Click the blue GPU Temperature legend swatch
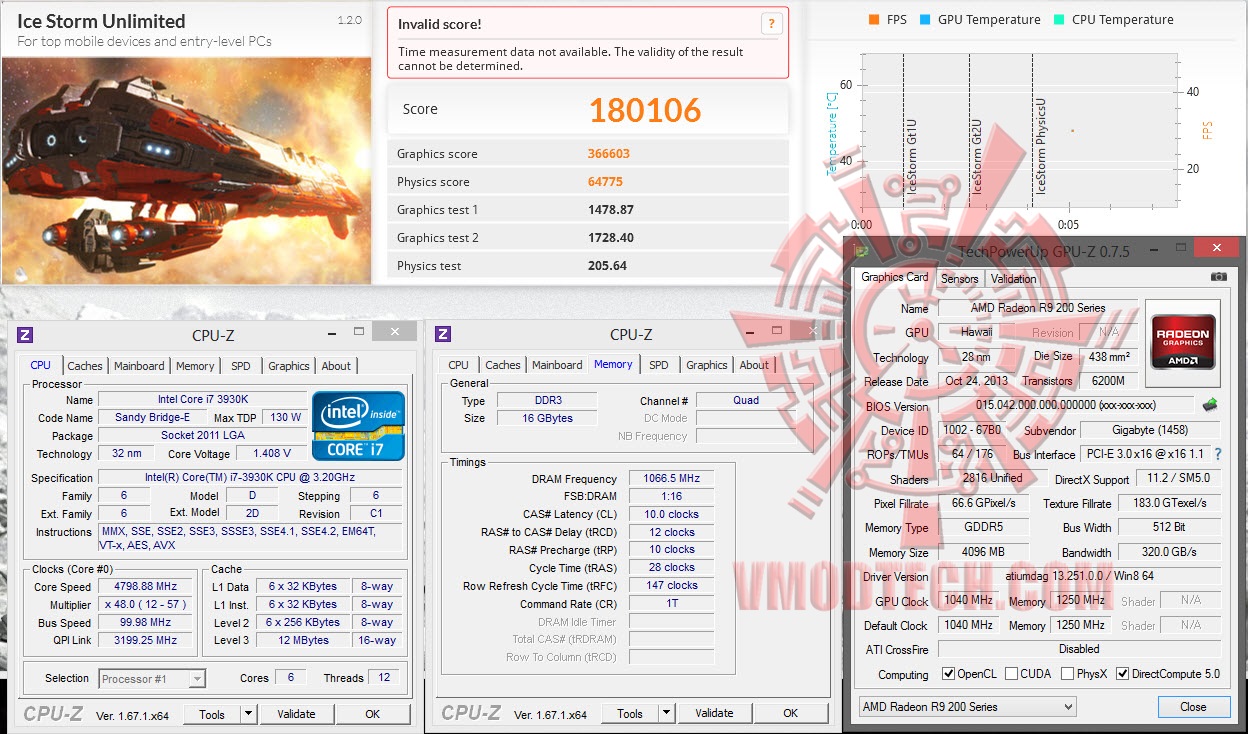This screenshot has width=1248, height=734. coord(925,20)
